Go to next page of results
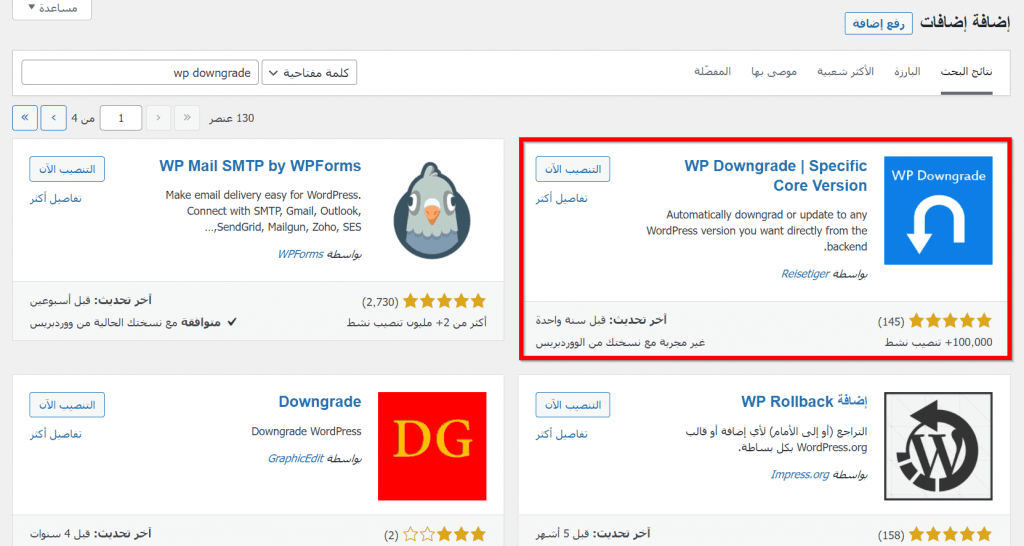 [54, 118]
